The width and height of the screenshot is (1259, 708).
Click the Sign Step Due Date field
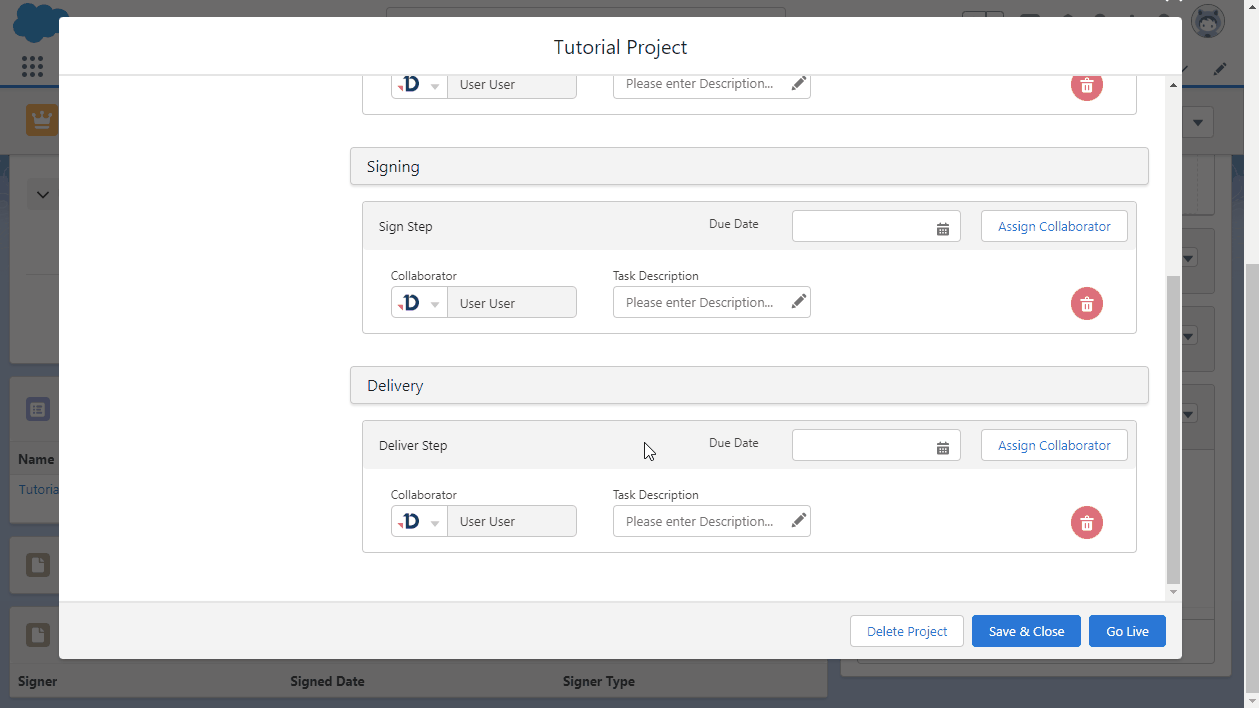[862, 227]
